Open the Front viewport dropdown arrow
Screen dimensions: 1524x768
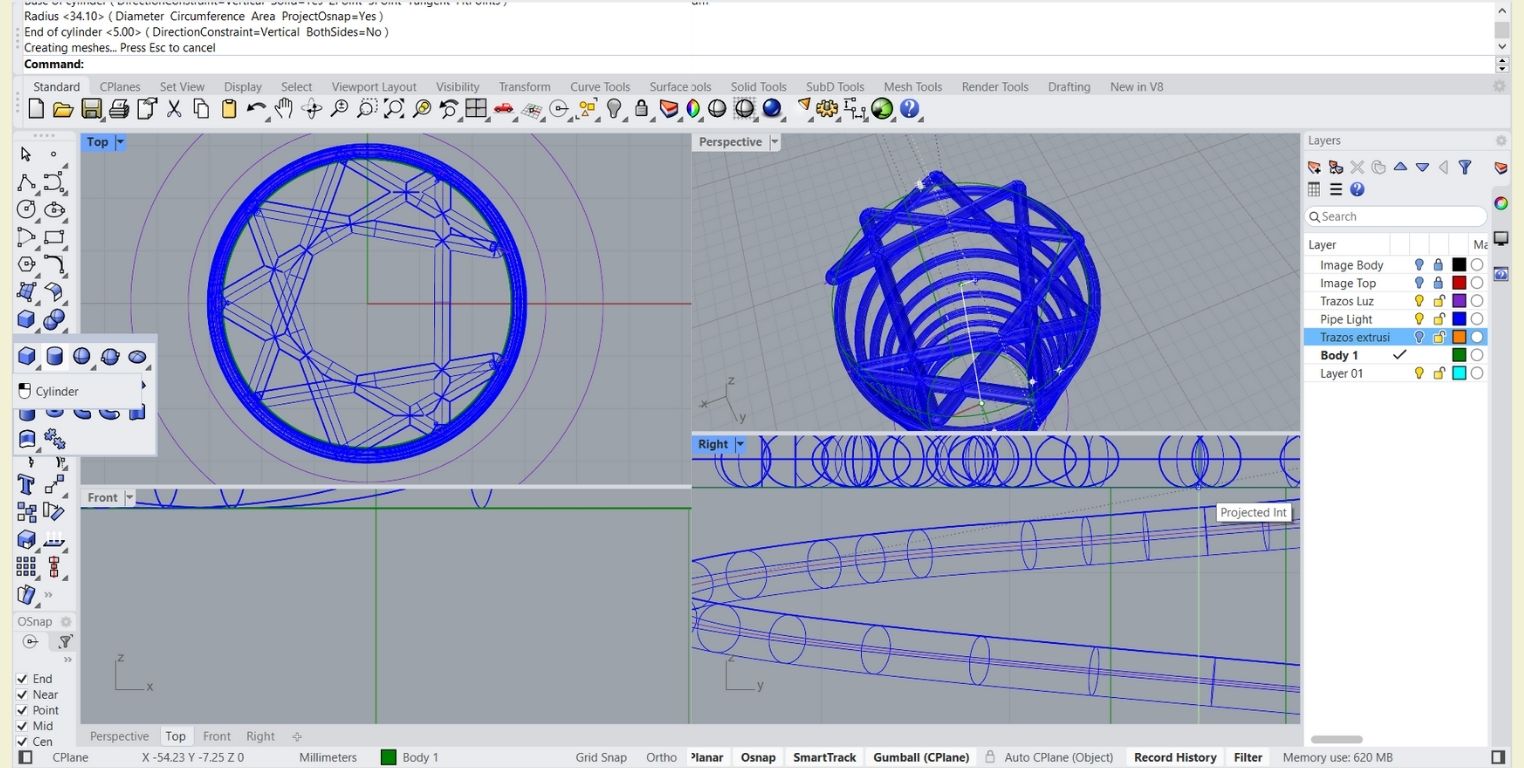pyautogui.click(x=129, y=497)
